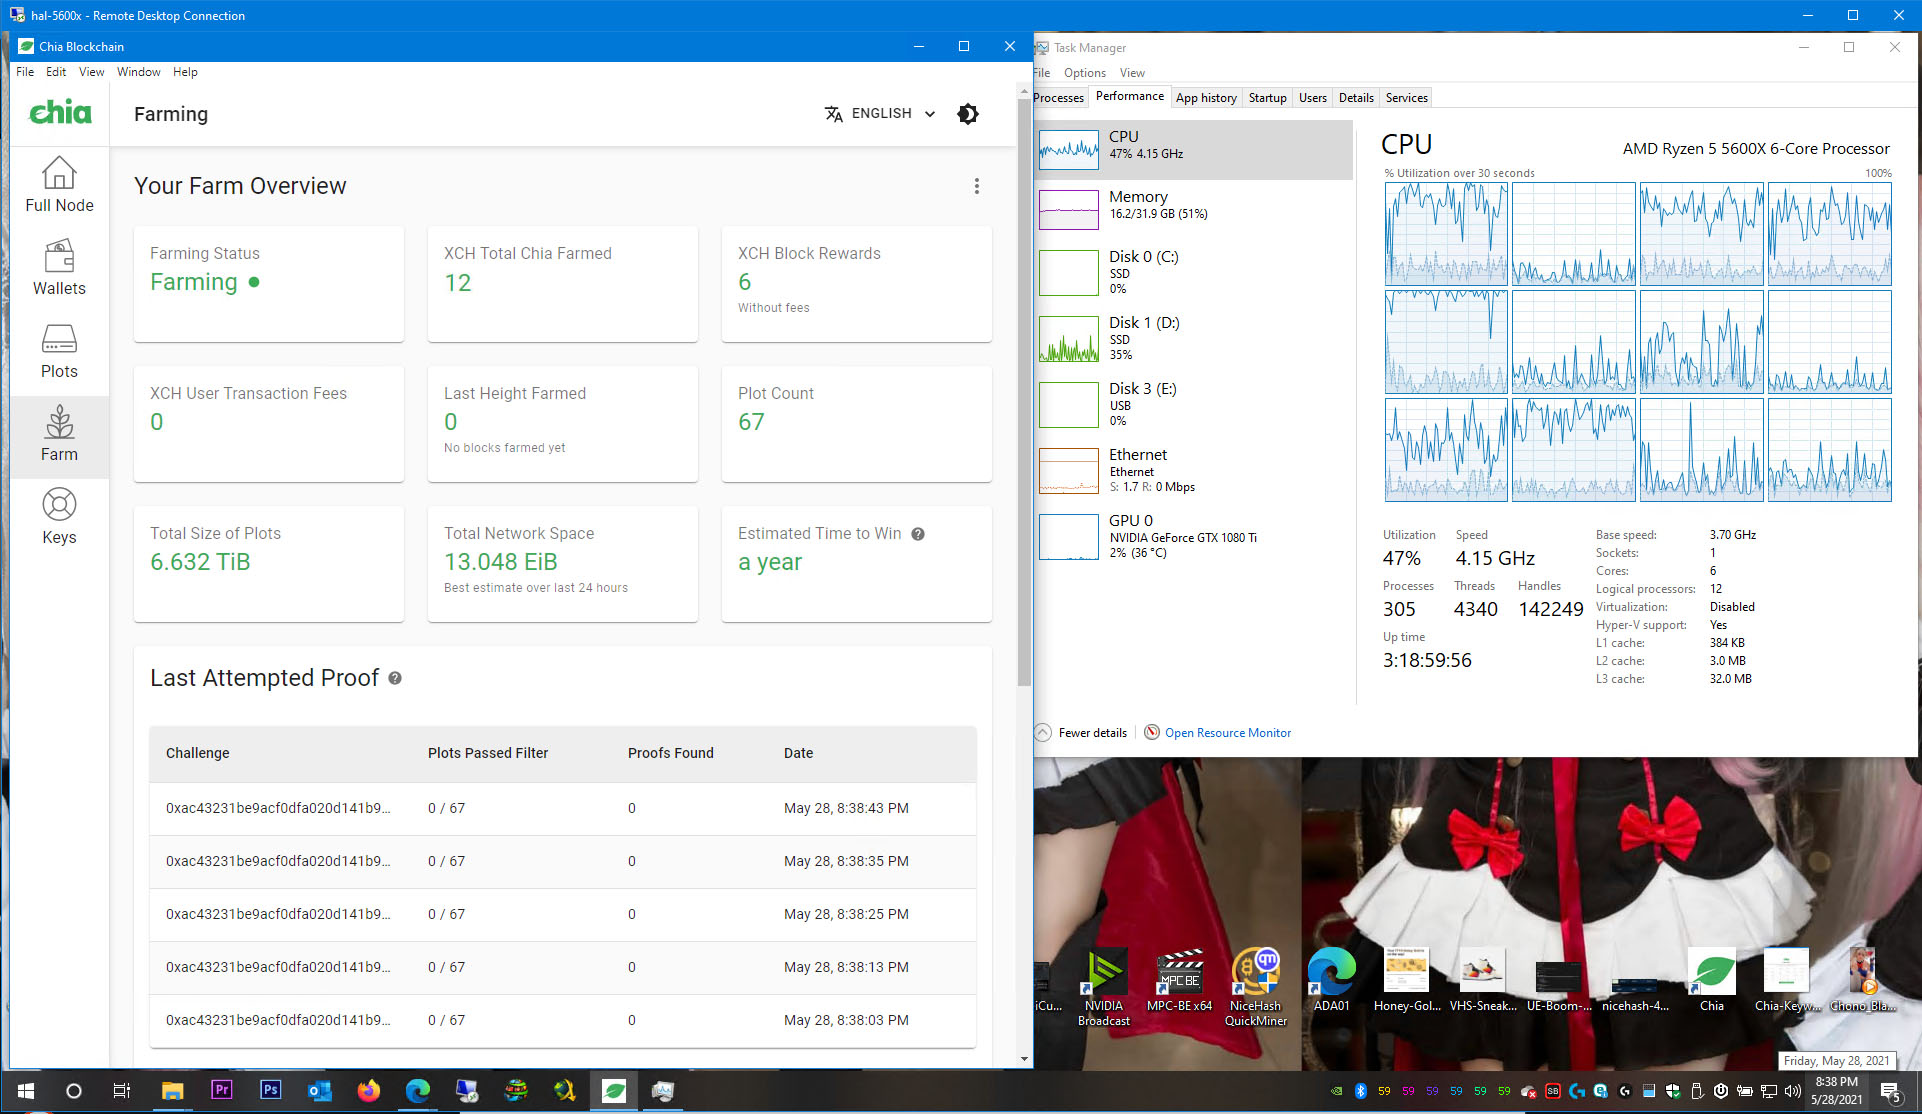The width and height of the screenshot is (1922, 1114).
Task: Switch to Task Manager Details tab
Action: (1356, 98)
